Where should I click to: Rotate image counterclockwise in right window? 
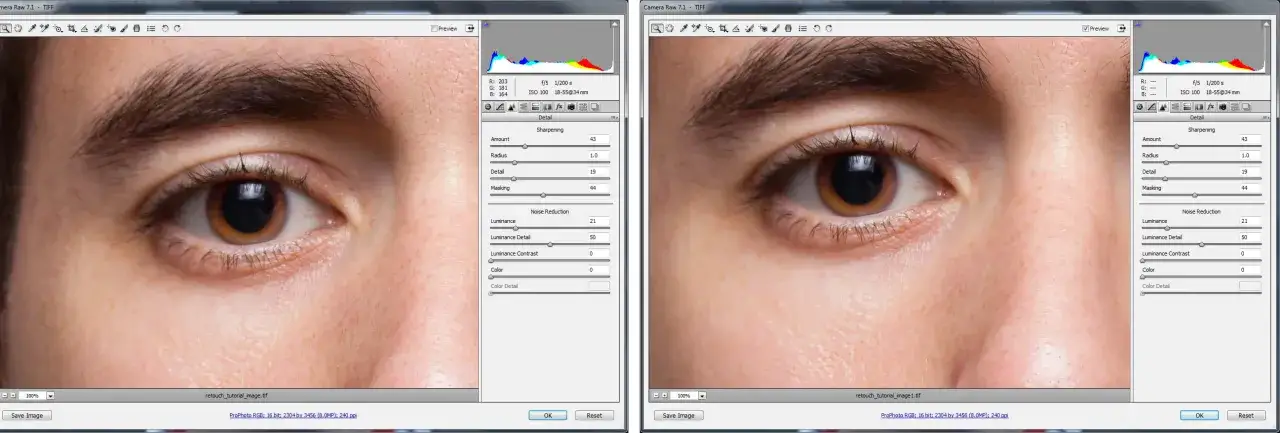click(x=816, y=28)
